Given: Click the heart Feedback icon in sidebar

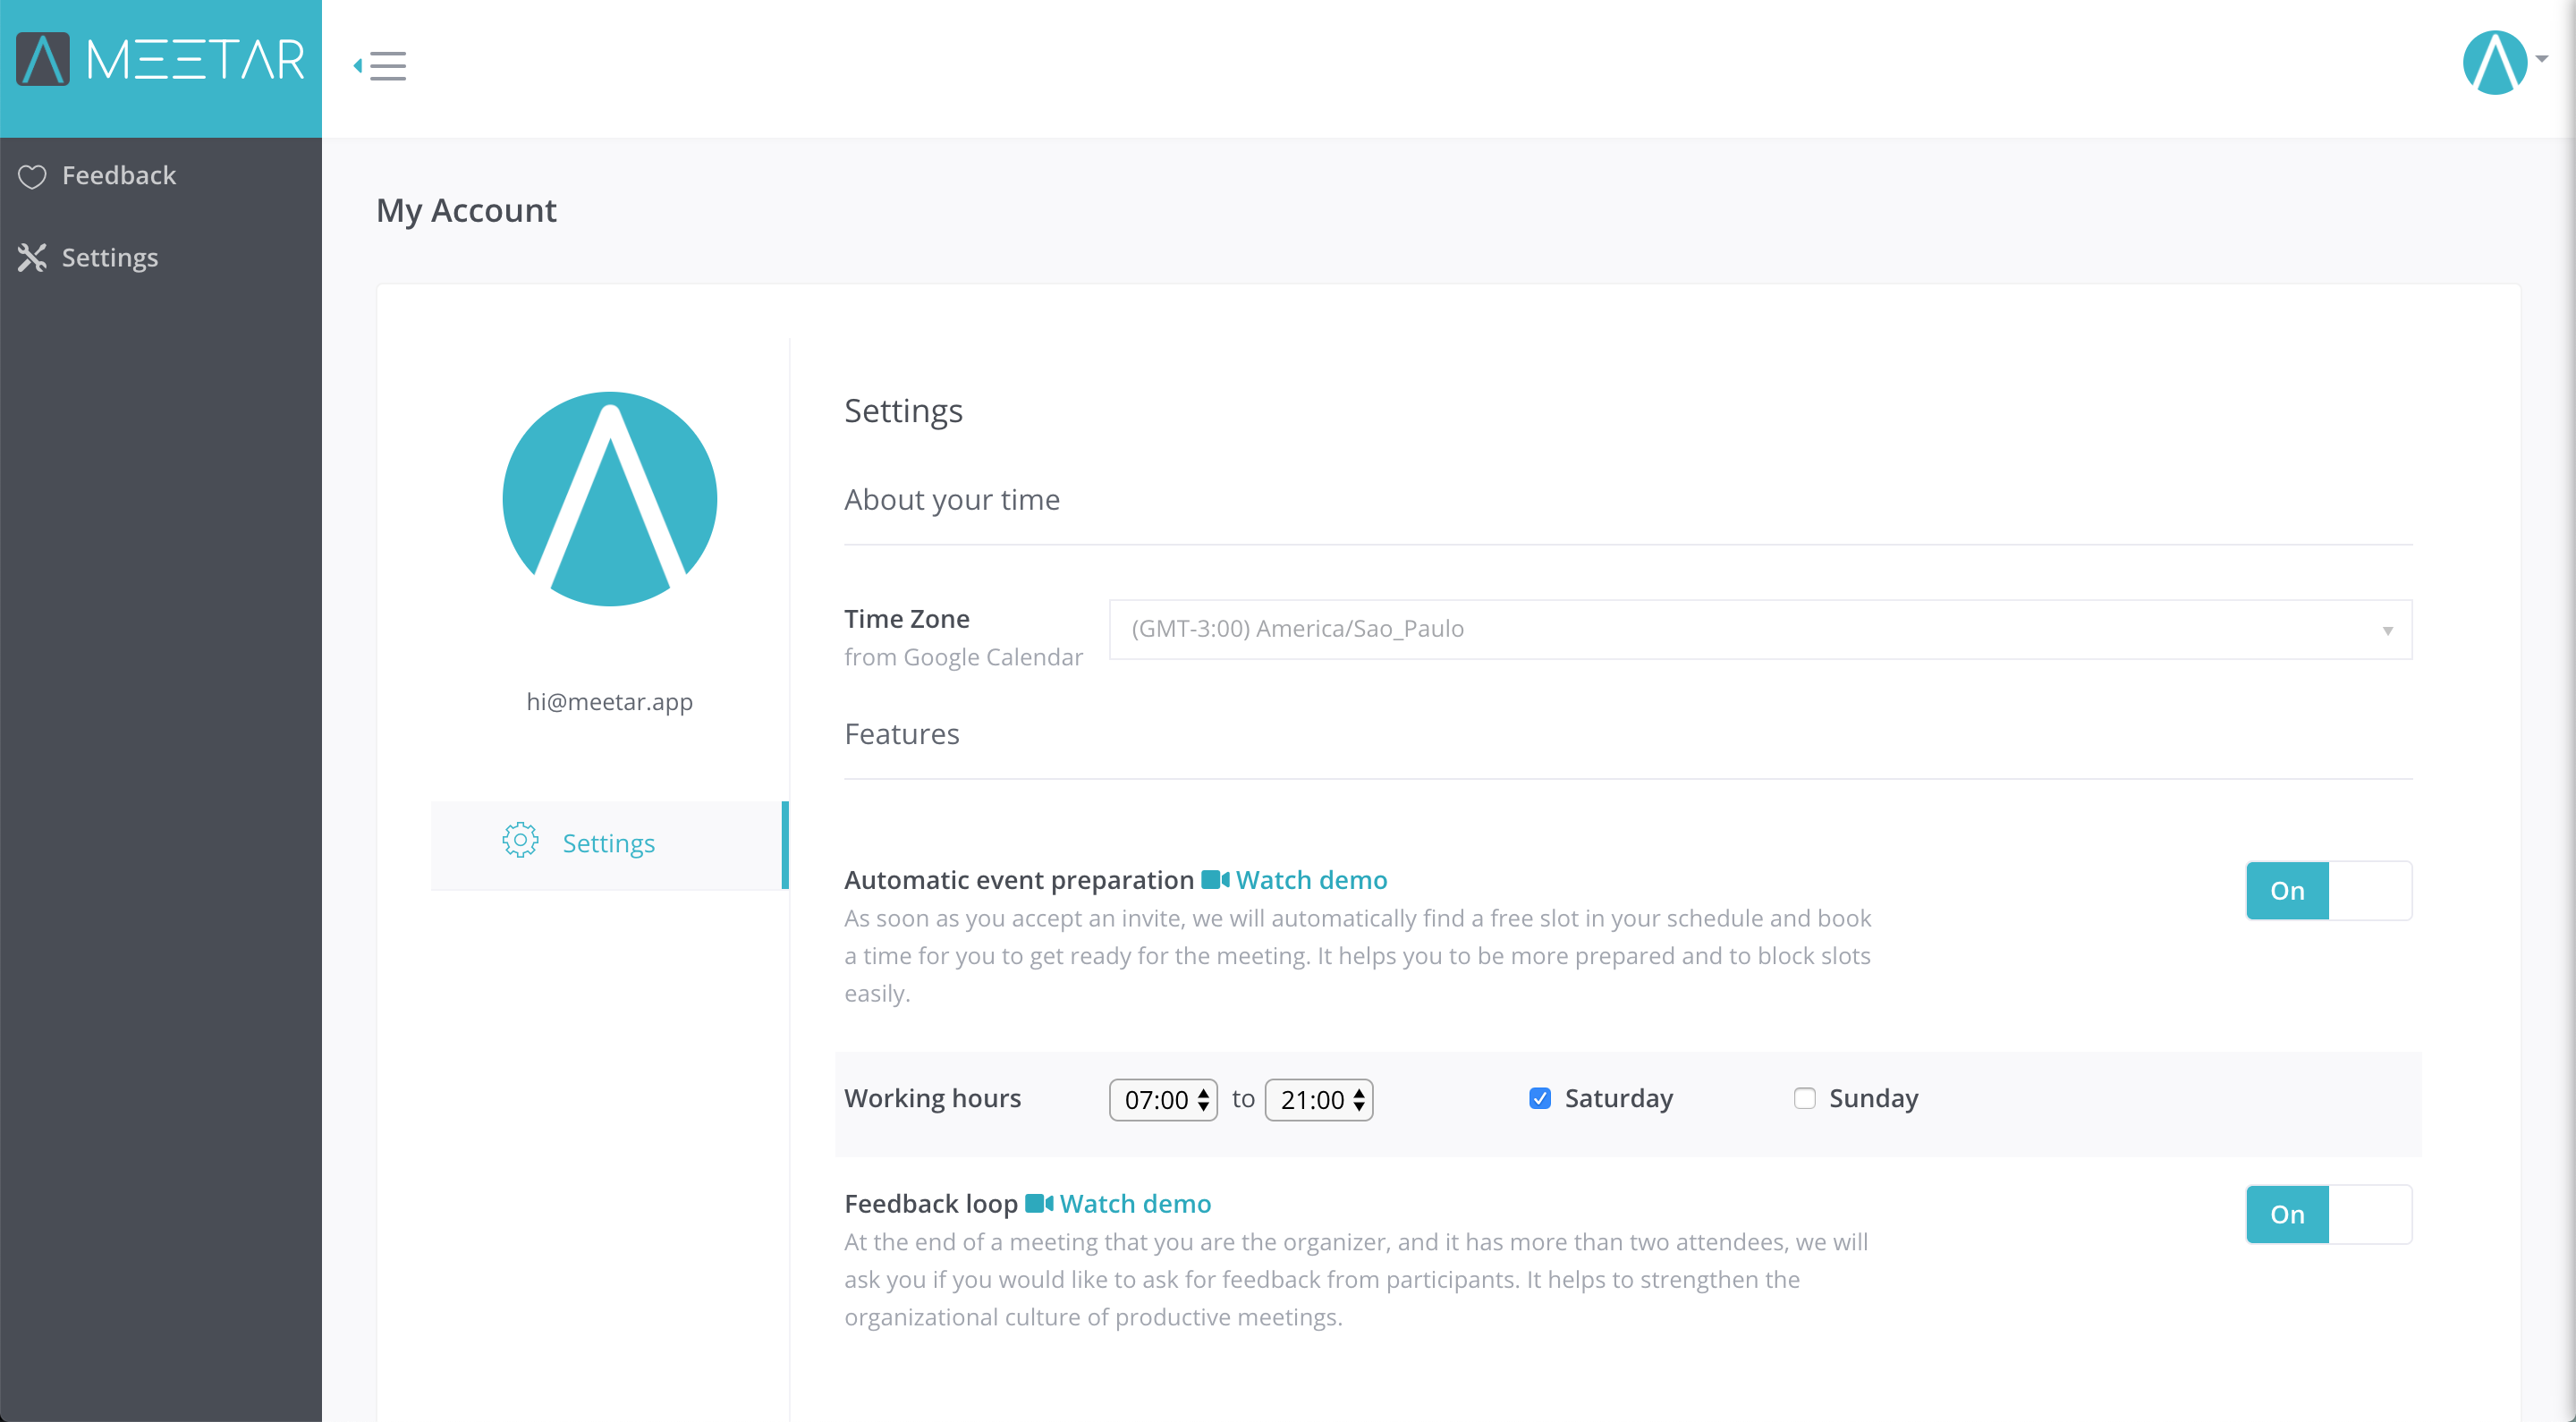Looking at the screenshot, I should point(32,177).
